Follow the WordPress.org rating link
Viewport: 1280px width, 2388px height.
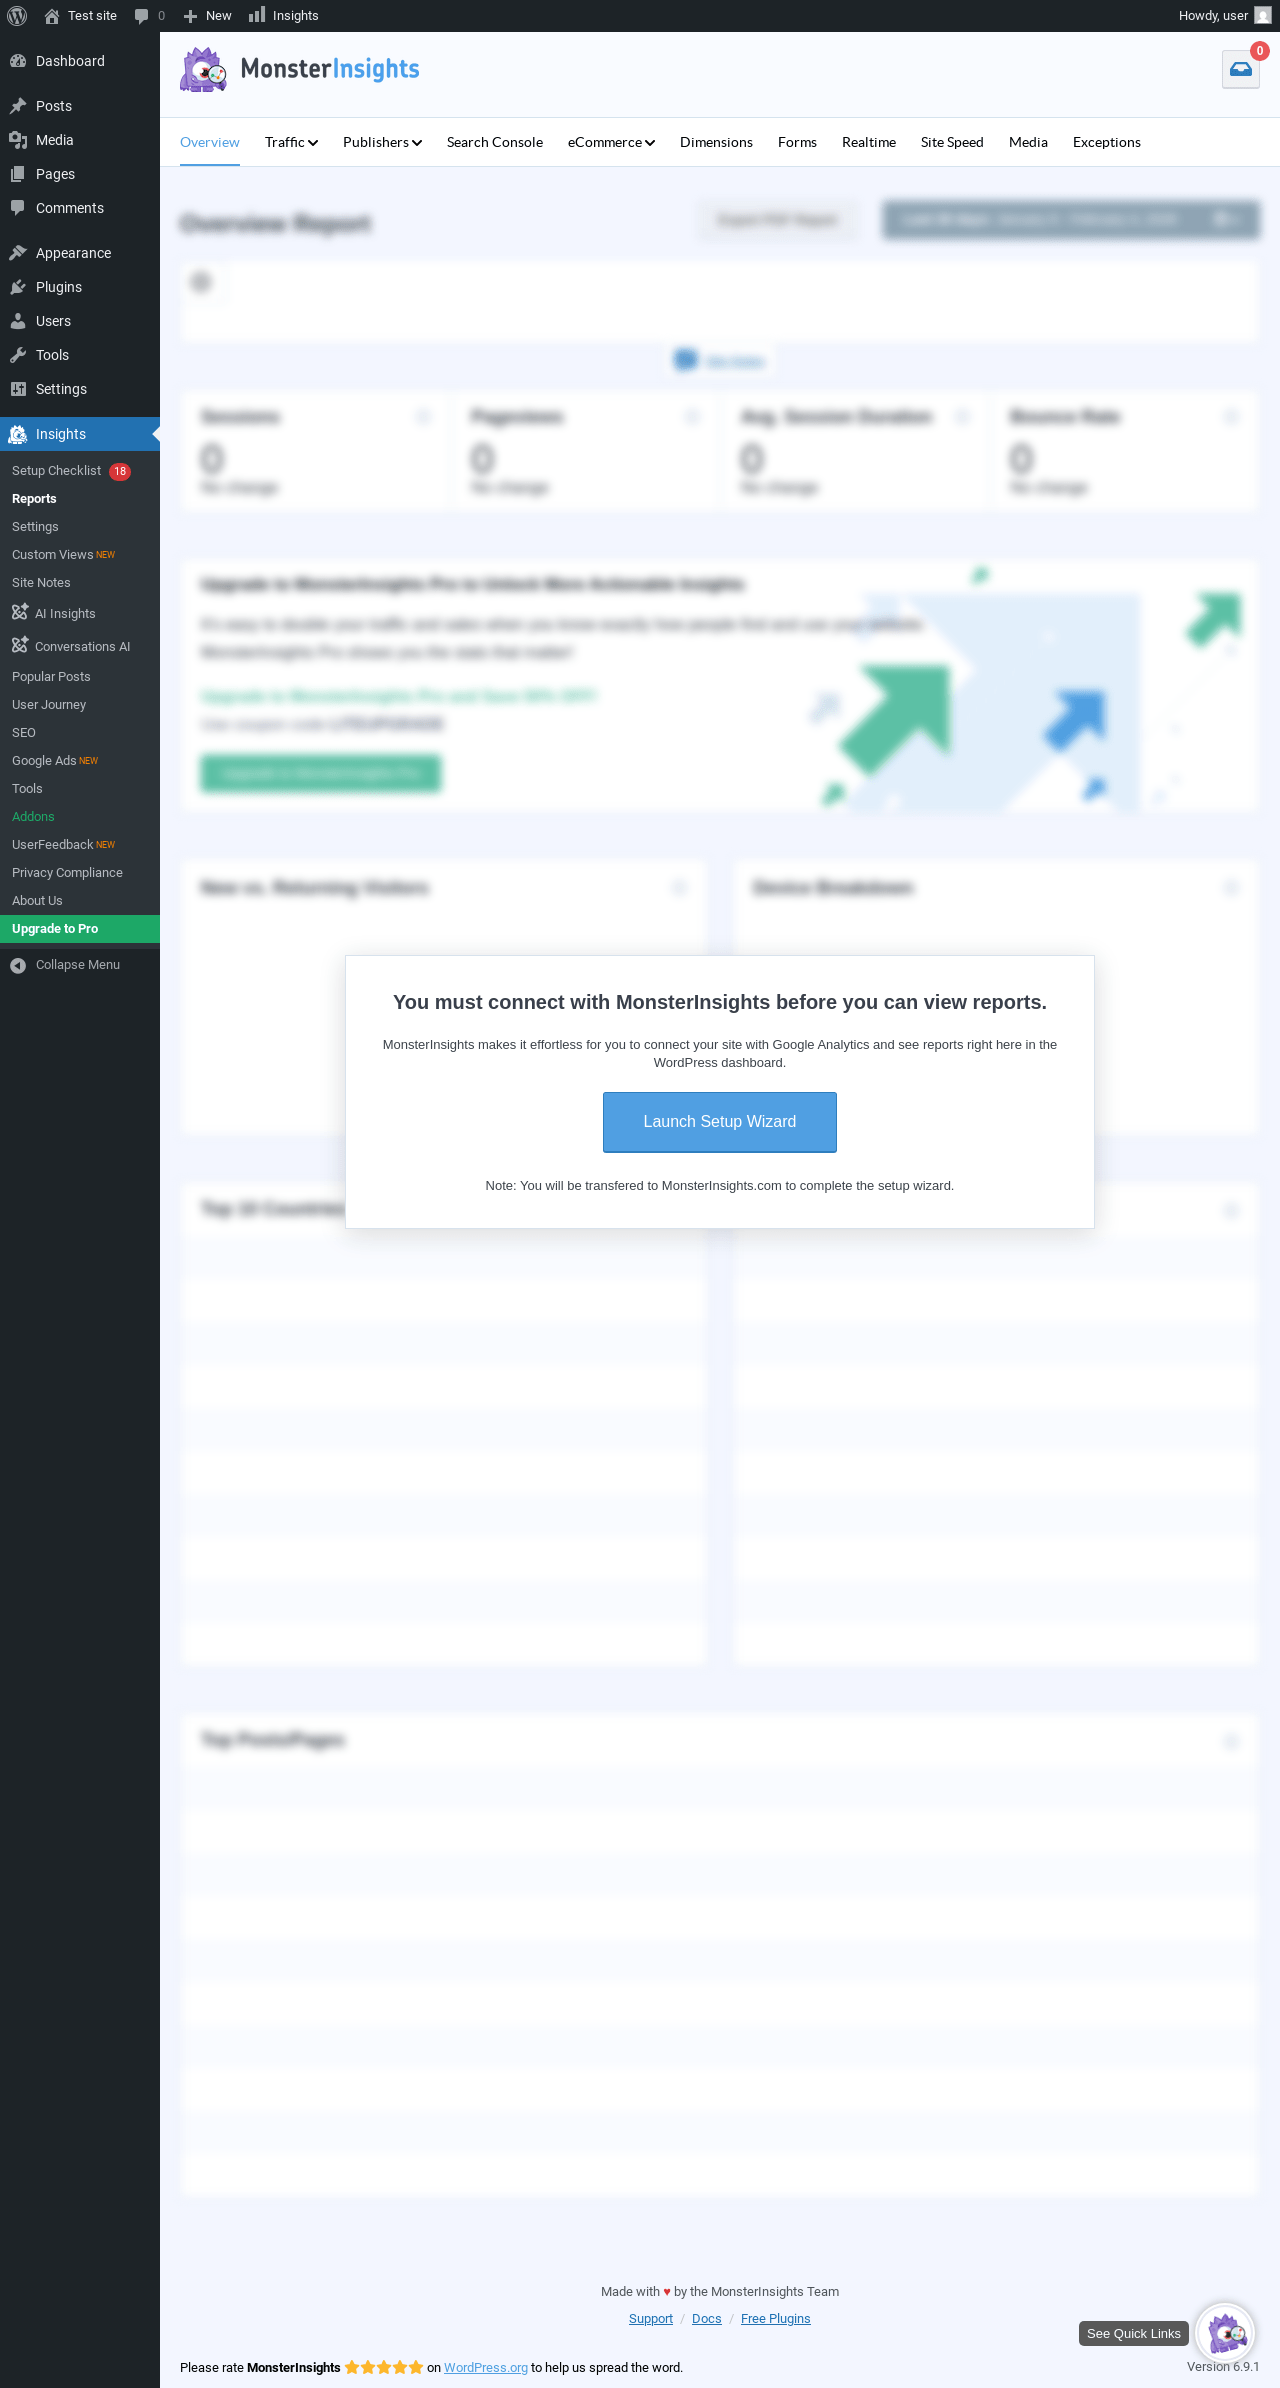click(x=486, y=2367)
